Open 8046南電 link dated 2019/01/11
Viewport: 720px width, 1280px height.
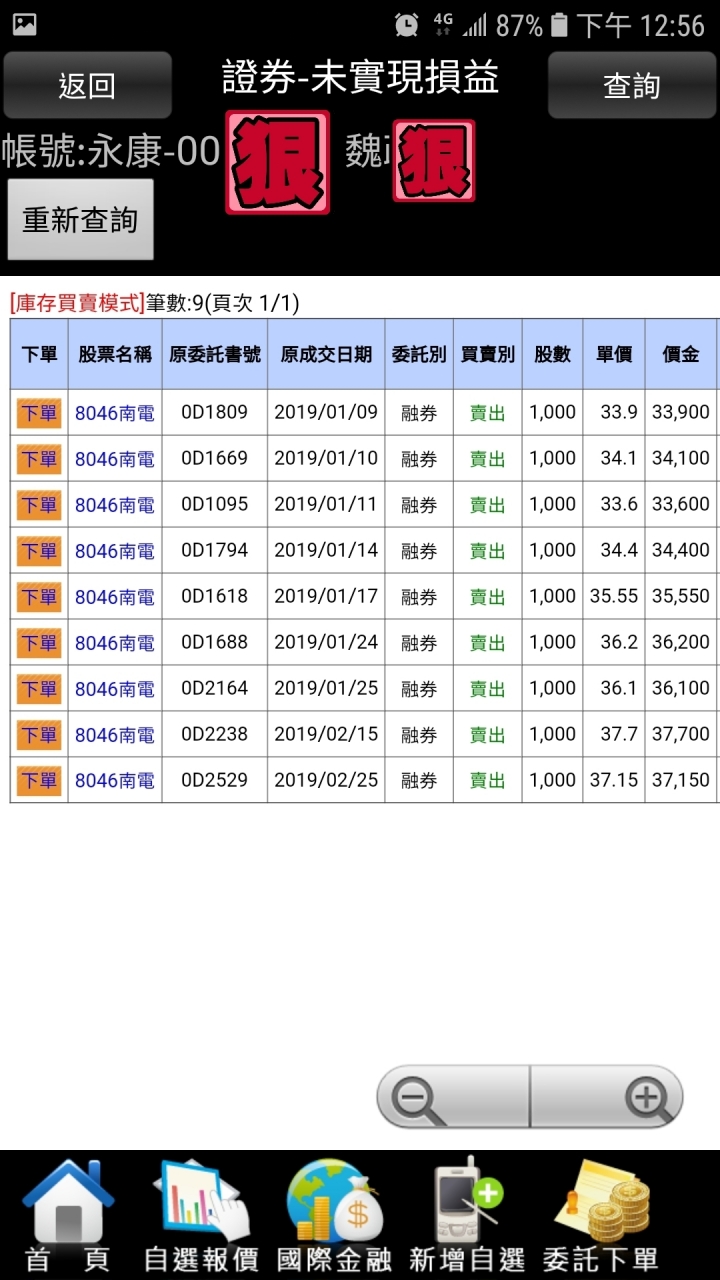click(x=115, y=505)
